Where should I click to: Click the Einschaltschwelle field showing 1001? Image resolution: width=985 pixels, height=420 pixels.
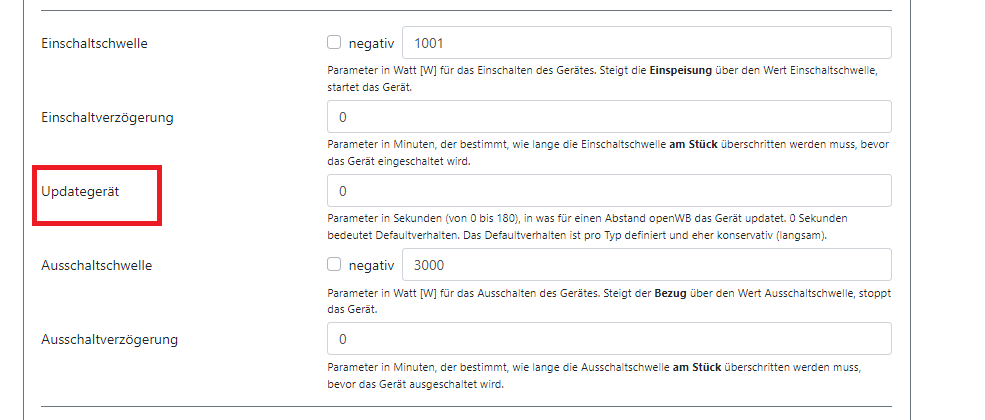point(645,43)
